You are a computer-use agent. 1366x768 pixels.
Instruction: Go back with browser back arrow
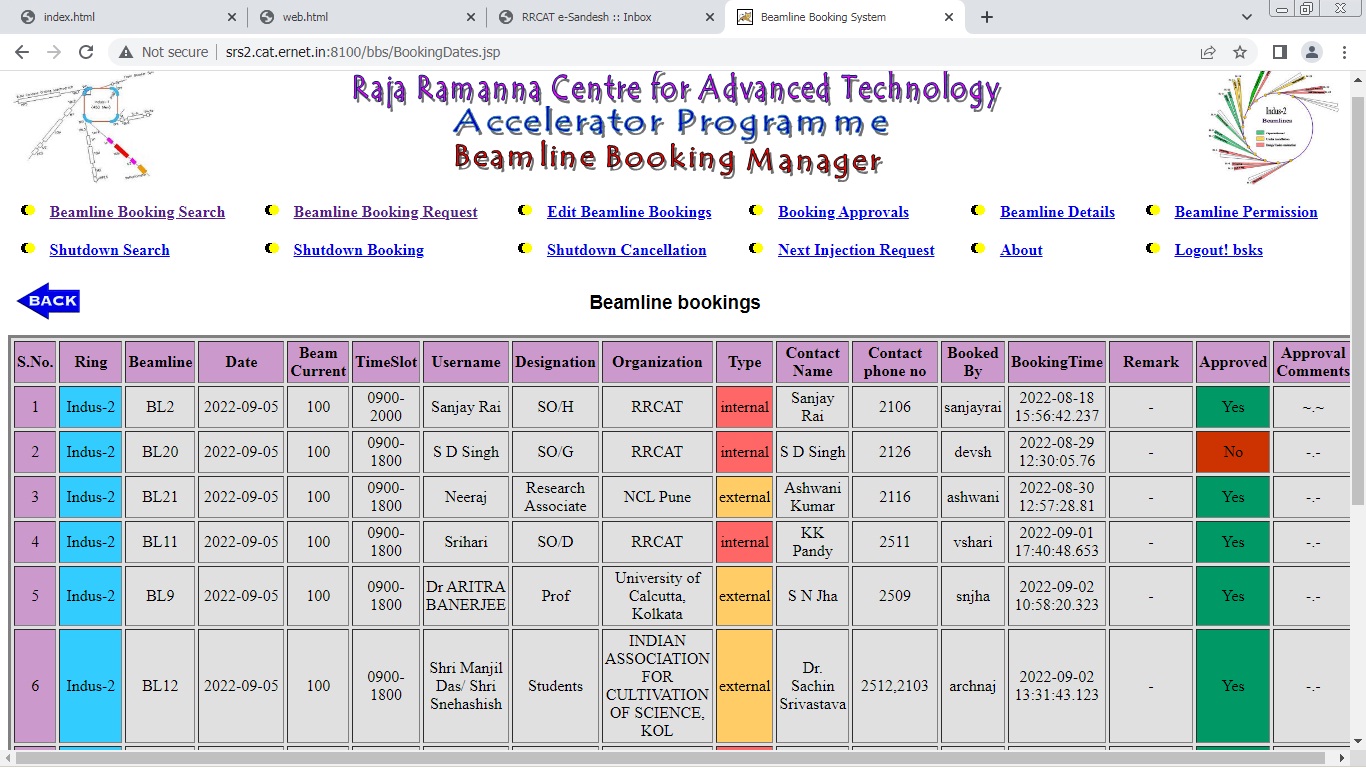pos(22,52)
